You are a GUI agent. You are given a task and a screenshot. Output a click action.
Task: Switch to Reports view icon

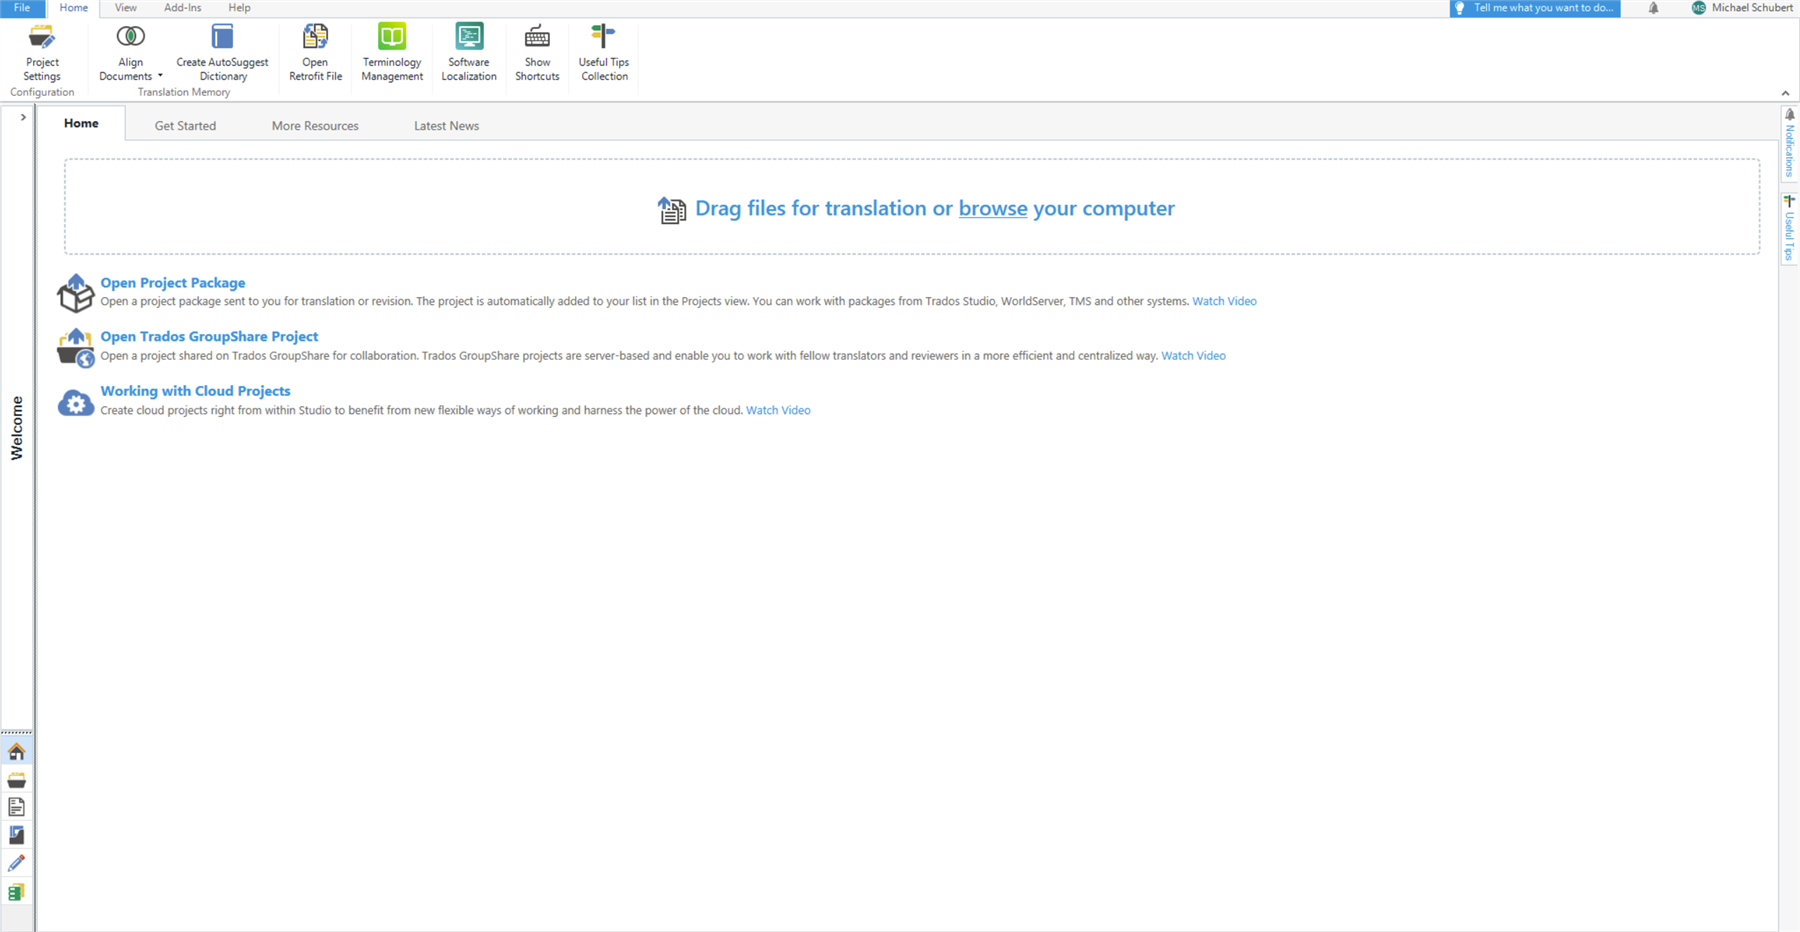tap(17, 835)
